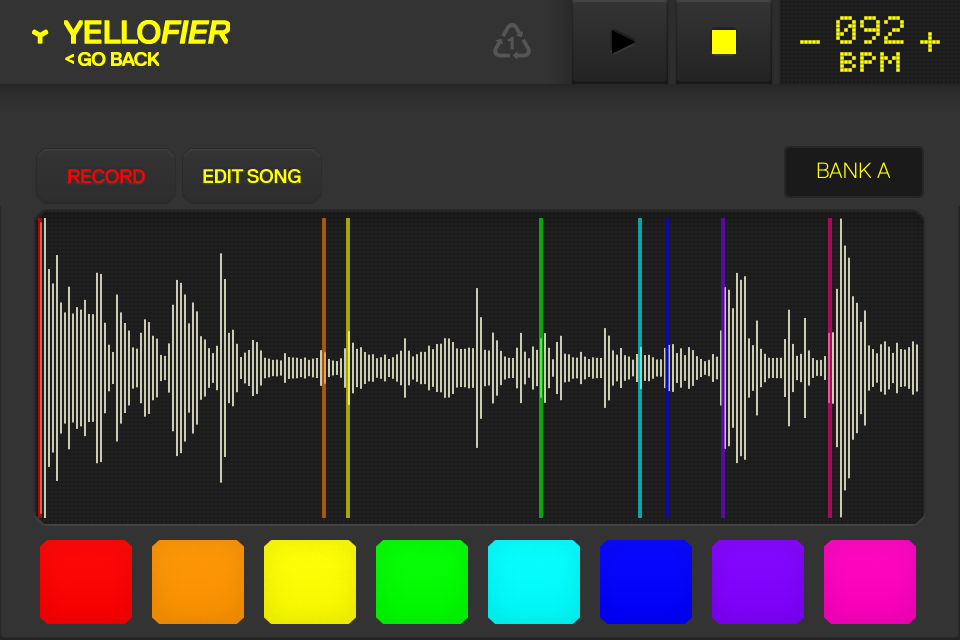The image size is (960, 640).
Task: Trigger the red sample pad
Action: (x=86, y=581)
